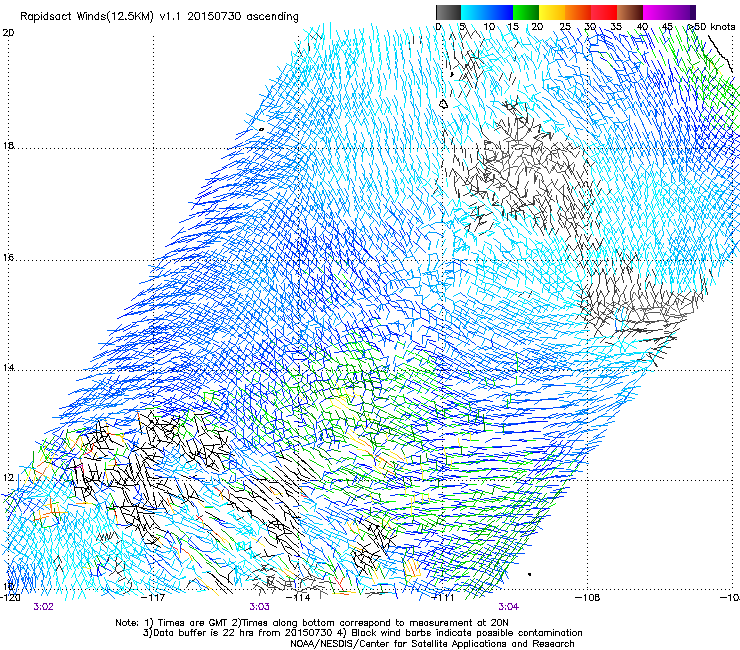
Task: Pick the brown 35–40 knots legend swatch
Action: [x=630, y=12]
